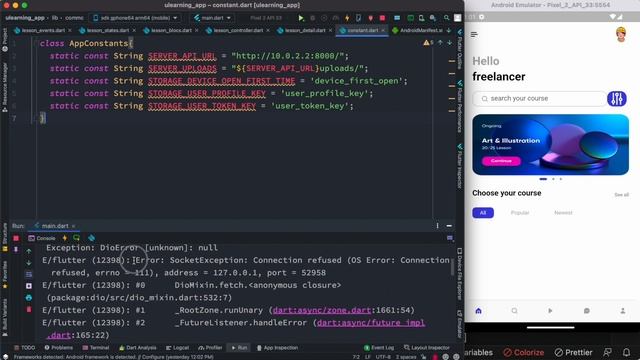The width and height of the screenshot is (640, 360).
Task: Minimize the Run tool window
Action: [449, 226]
